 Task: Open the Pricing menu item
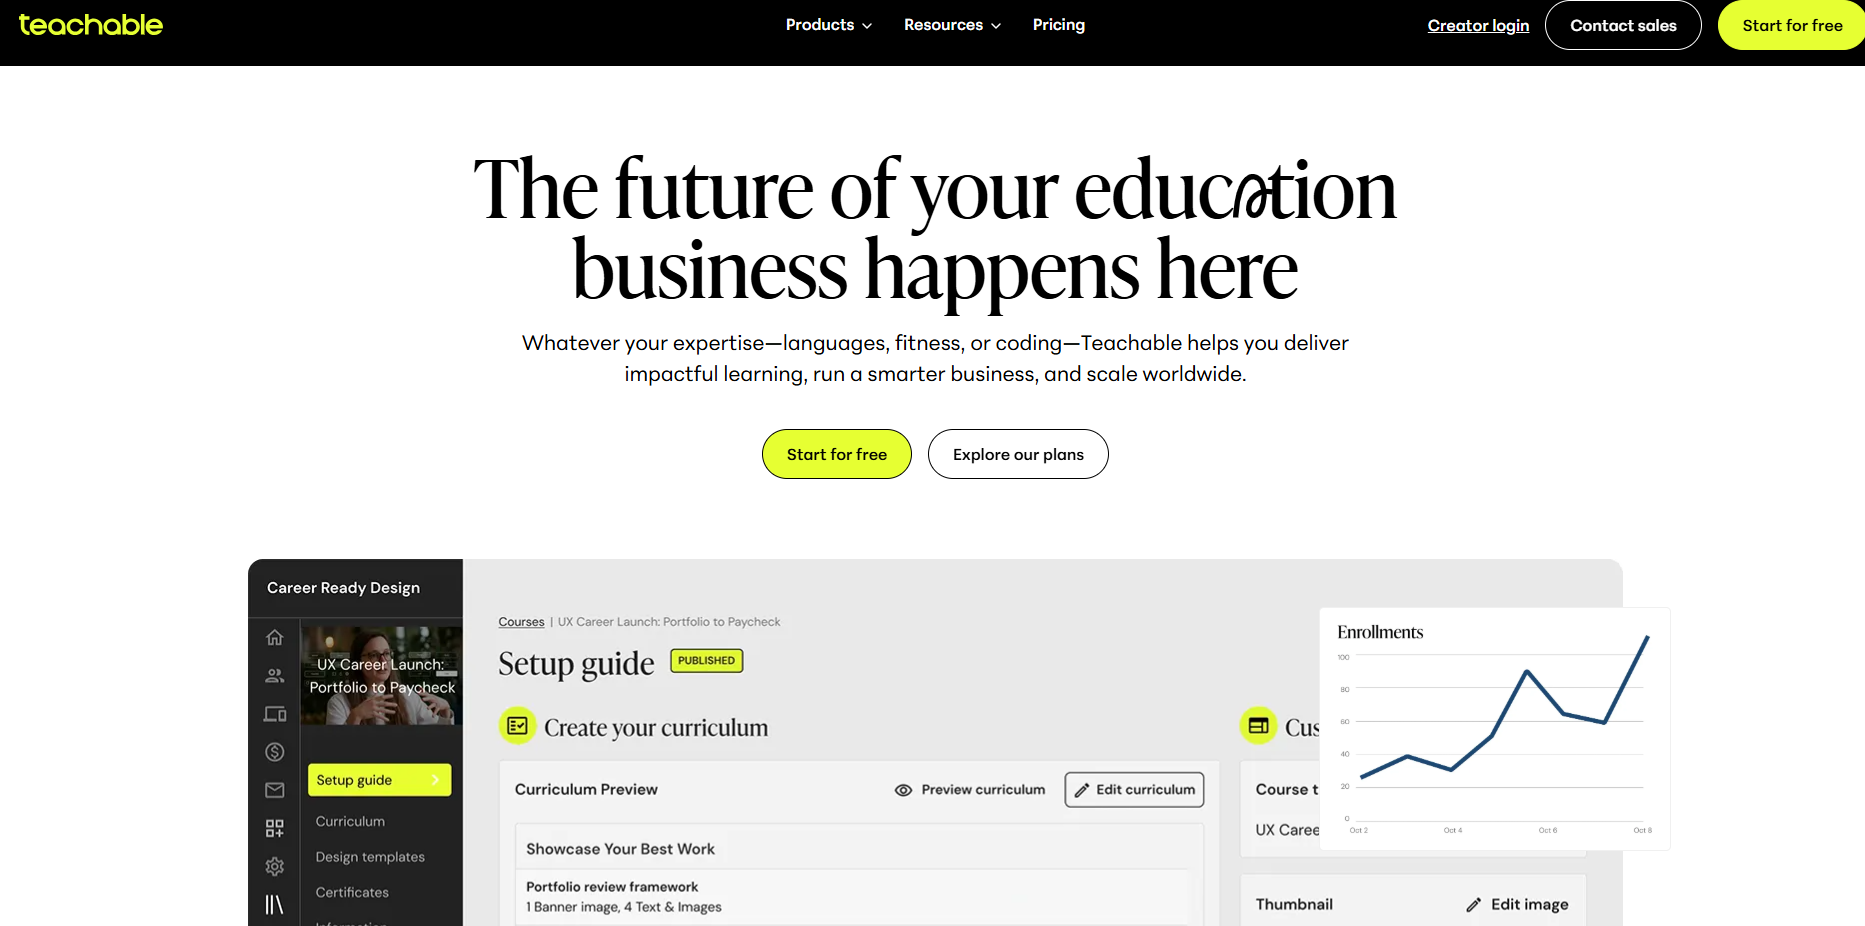[x=1058, y=25]
